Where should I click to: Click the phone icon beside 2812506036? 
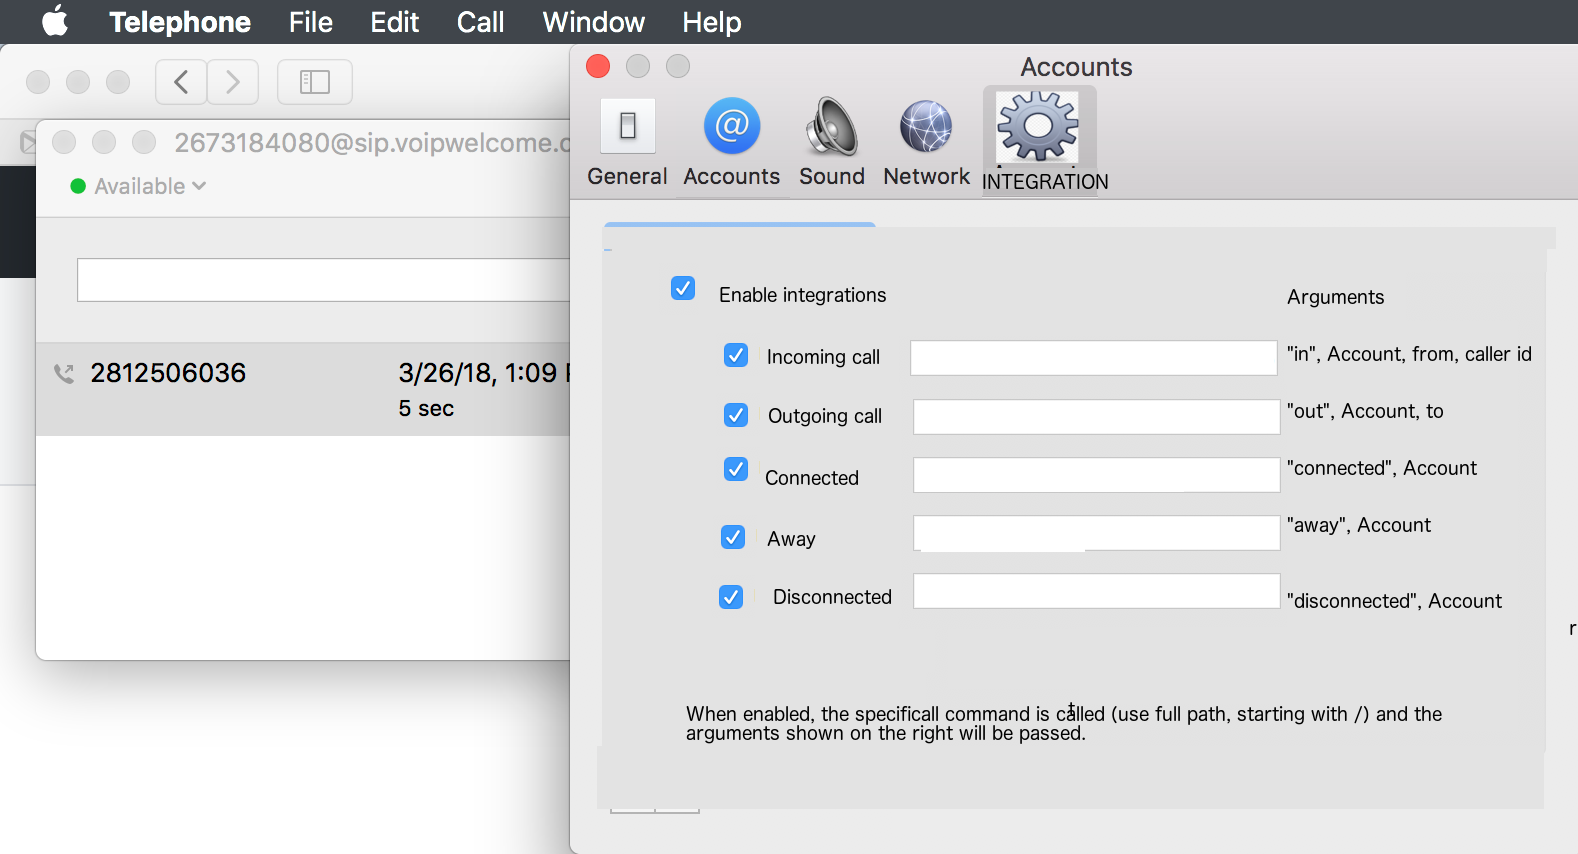click(x=64, y=374)
